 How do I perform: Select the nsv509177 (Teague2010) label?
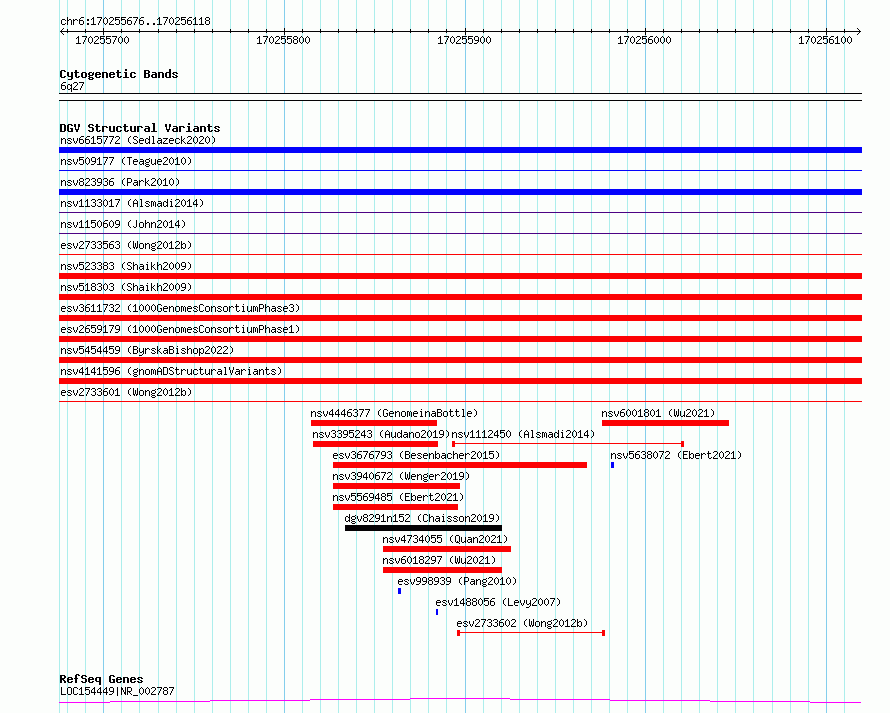[126, 161]
